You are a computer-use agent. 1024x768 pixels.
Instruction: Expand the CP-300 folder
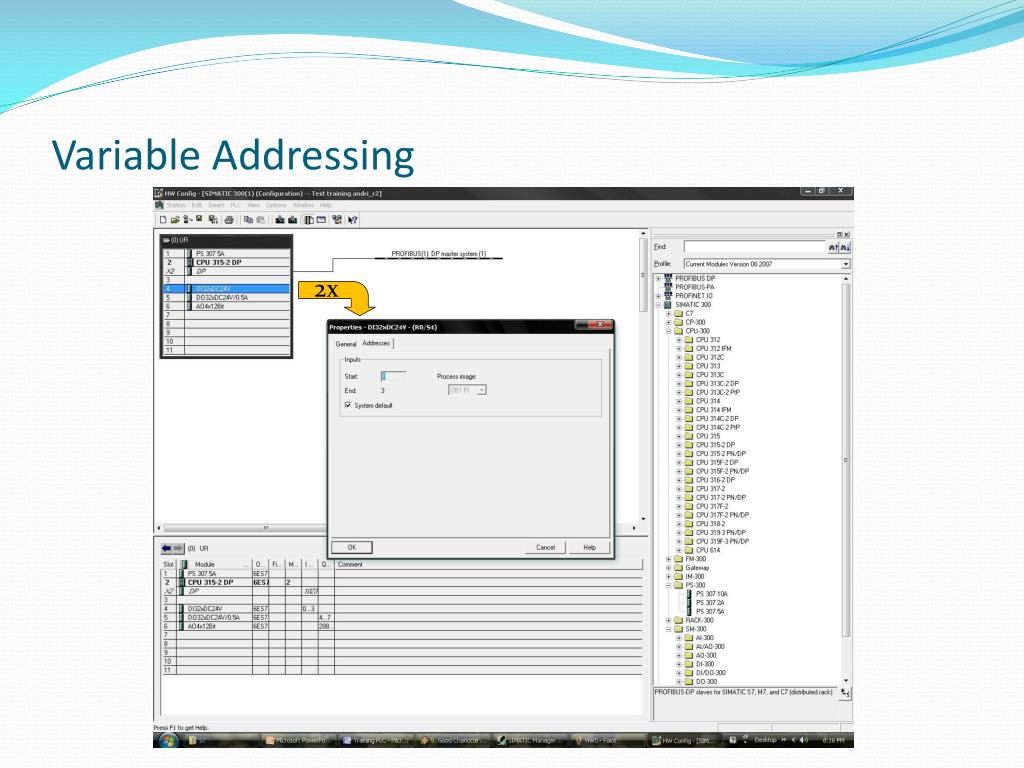tap(669, 323)
